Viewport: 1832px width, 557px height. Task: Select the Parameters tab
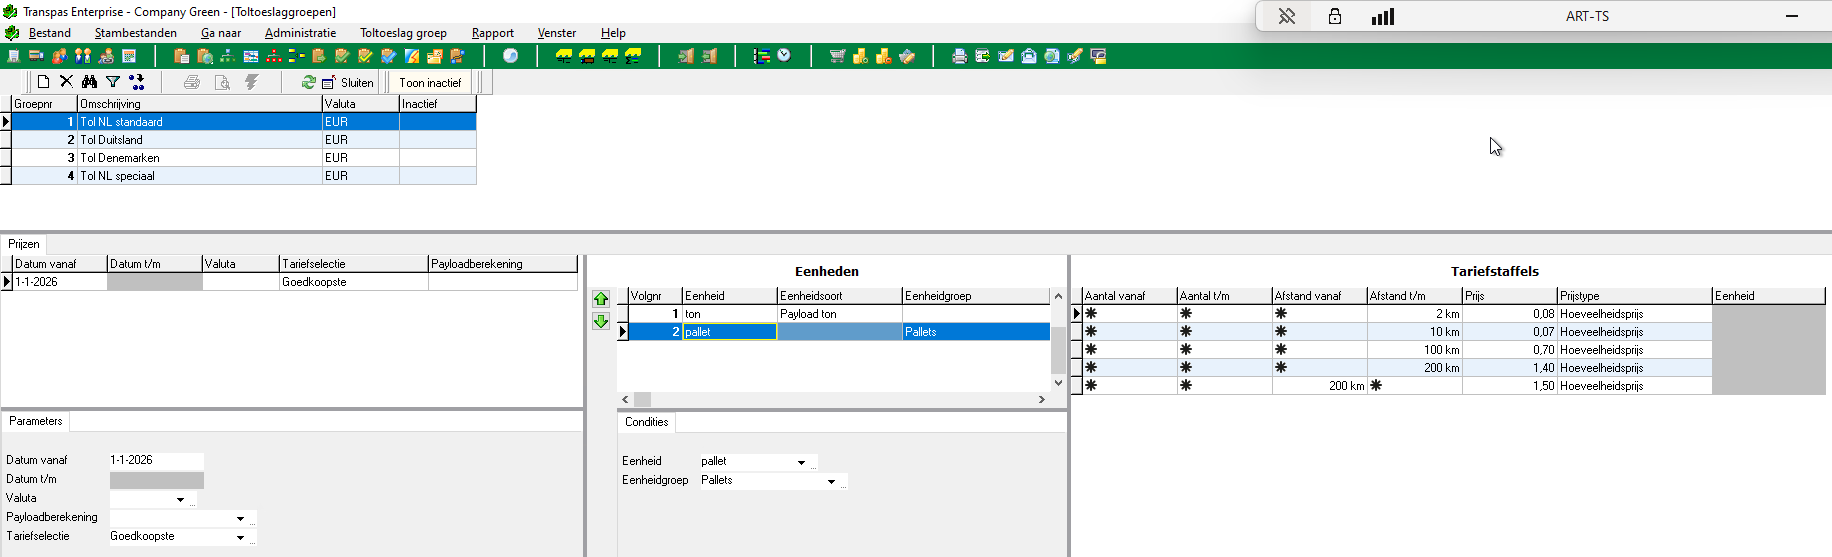pos(36,421)
